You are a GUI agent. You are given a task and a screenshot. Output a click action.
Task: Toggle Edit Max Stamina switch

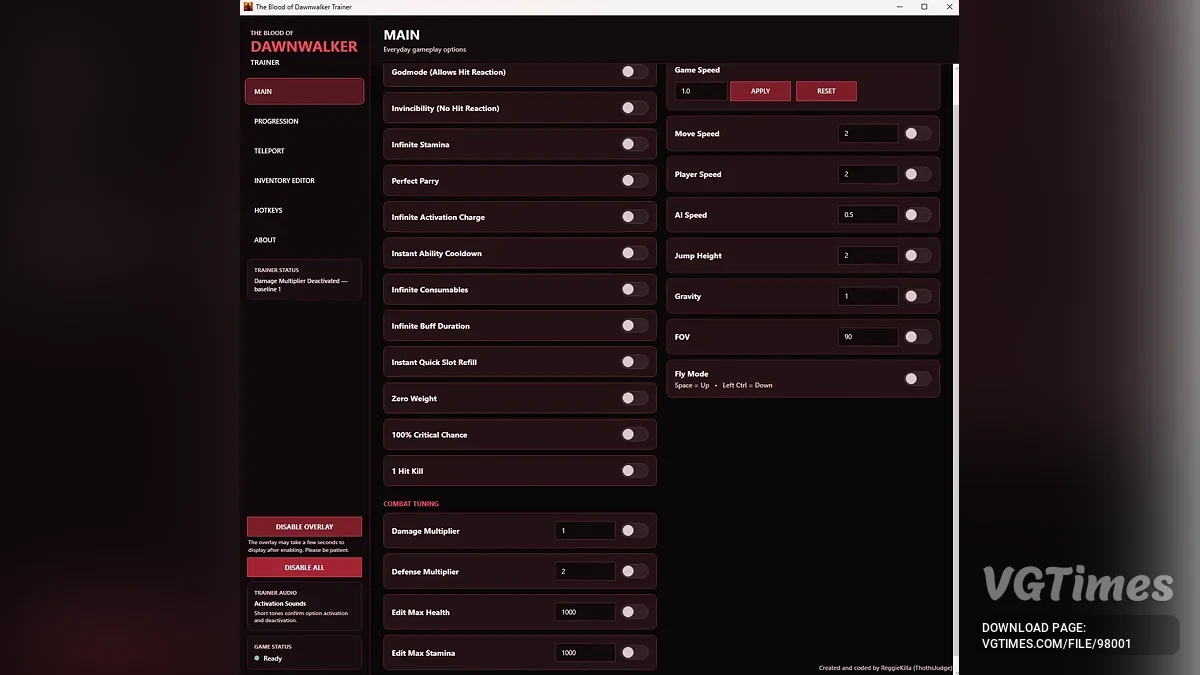[x=634, y=653]
